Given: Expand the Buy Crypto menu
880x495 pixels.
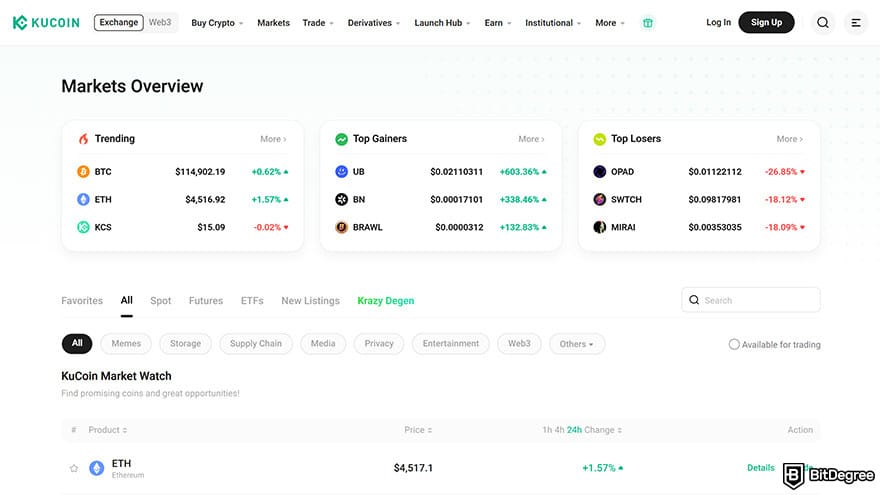Looking at the screenshot, I should (217, 23).
